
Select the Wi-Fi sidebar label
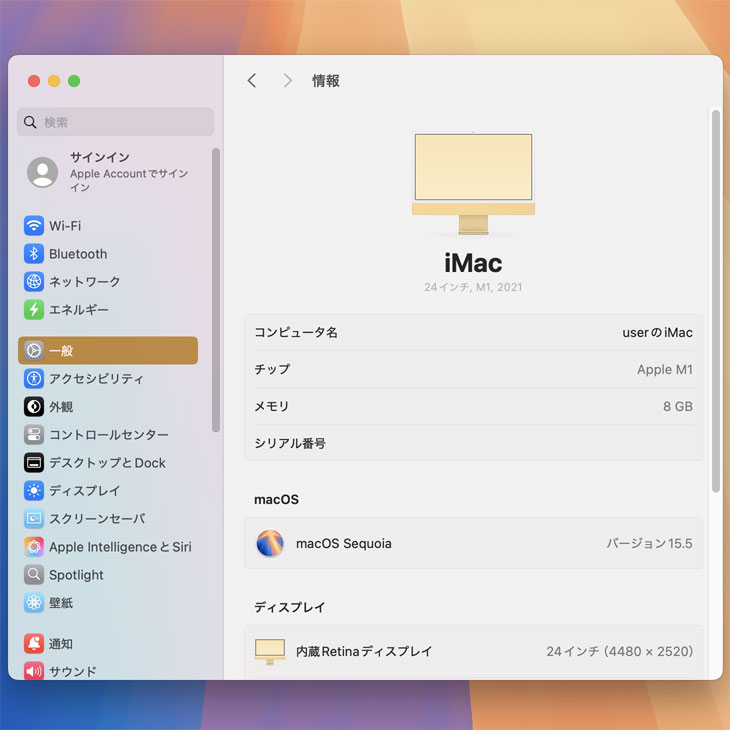(x=65, y=226)
